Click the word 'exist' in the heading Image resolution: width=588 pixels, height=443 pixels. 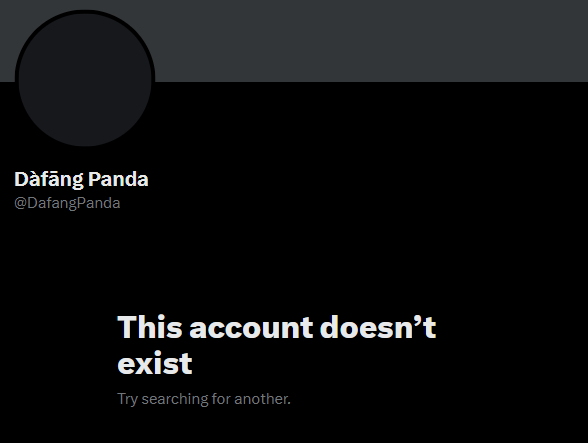pos(155,363)
